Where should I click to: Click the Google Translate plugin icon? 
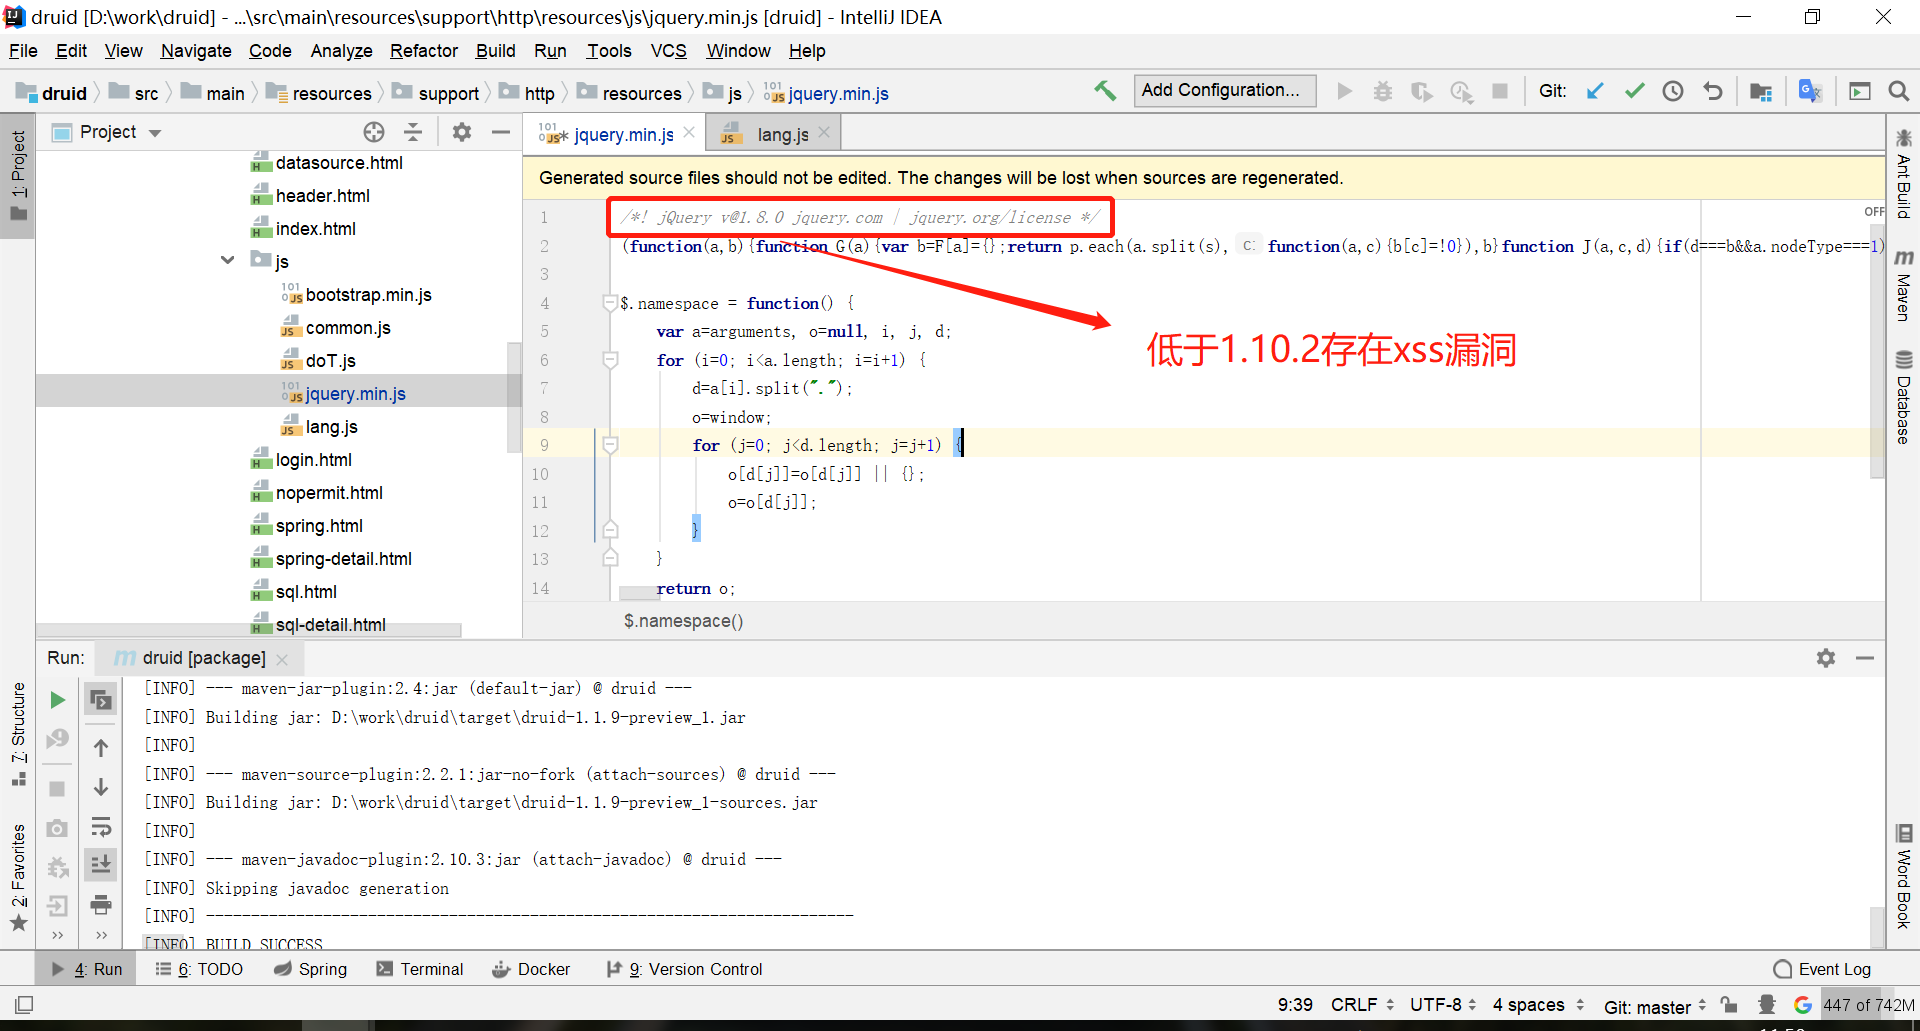(x=1810, y=91)
